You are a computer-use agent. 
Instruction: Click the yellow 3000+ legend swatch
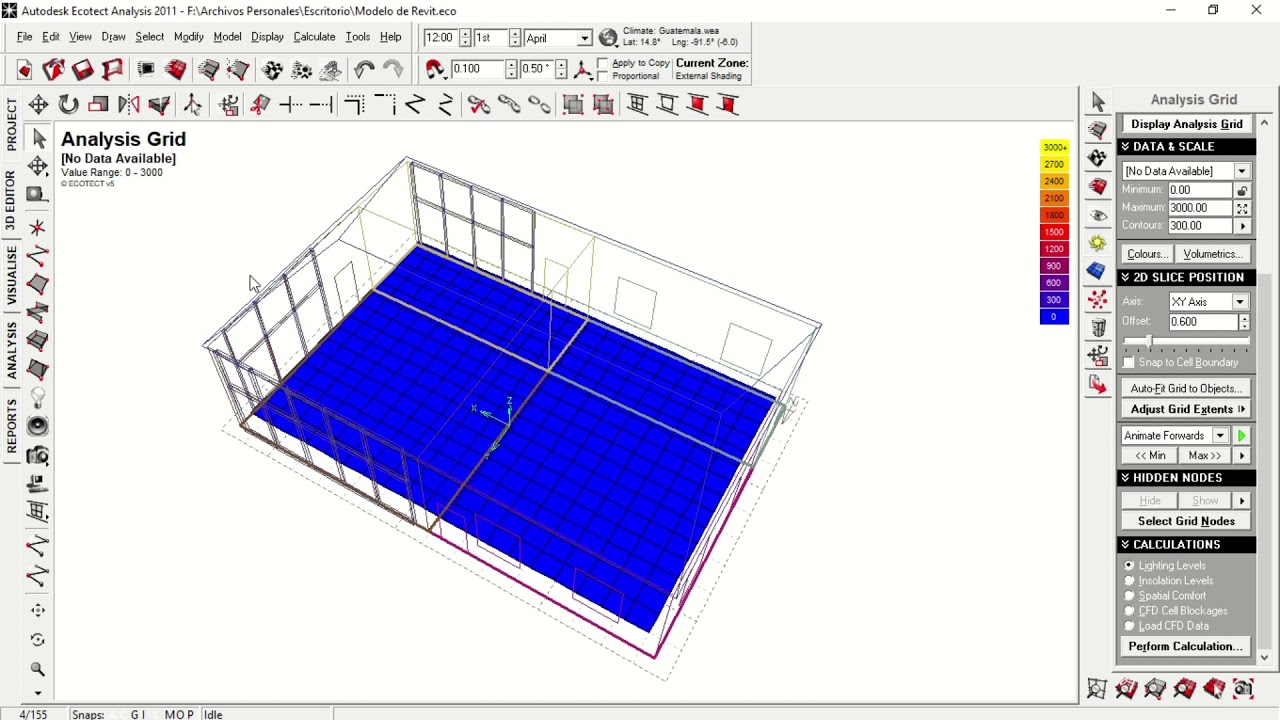1054,148
